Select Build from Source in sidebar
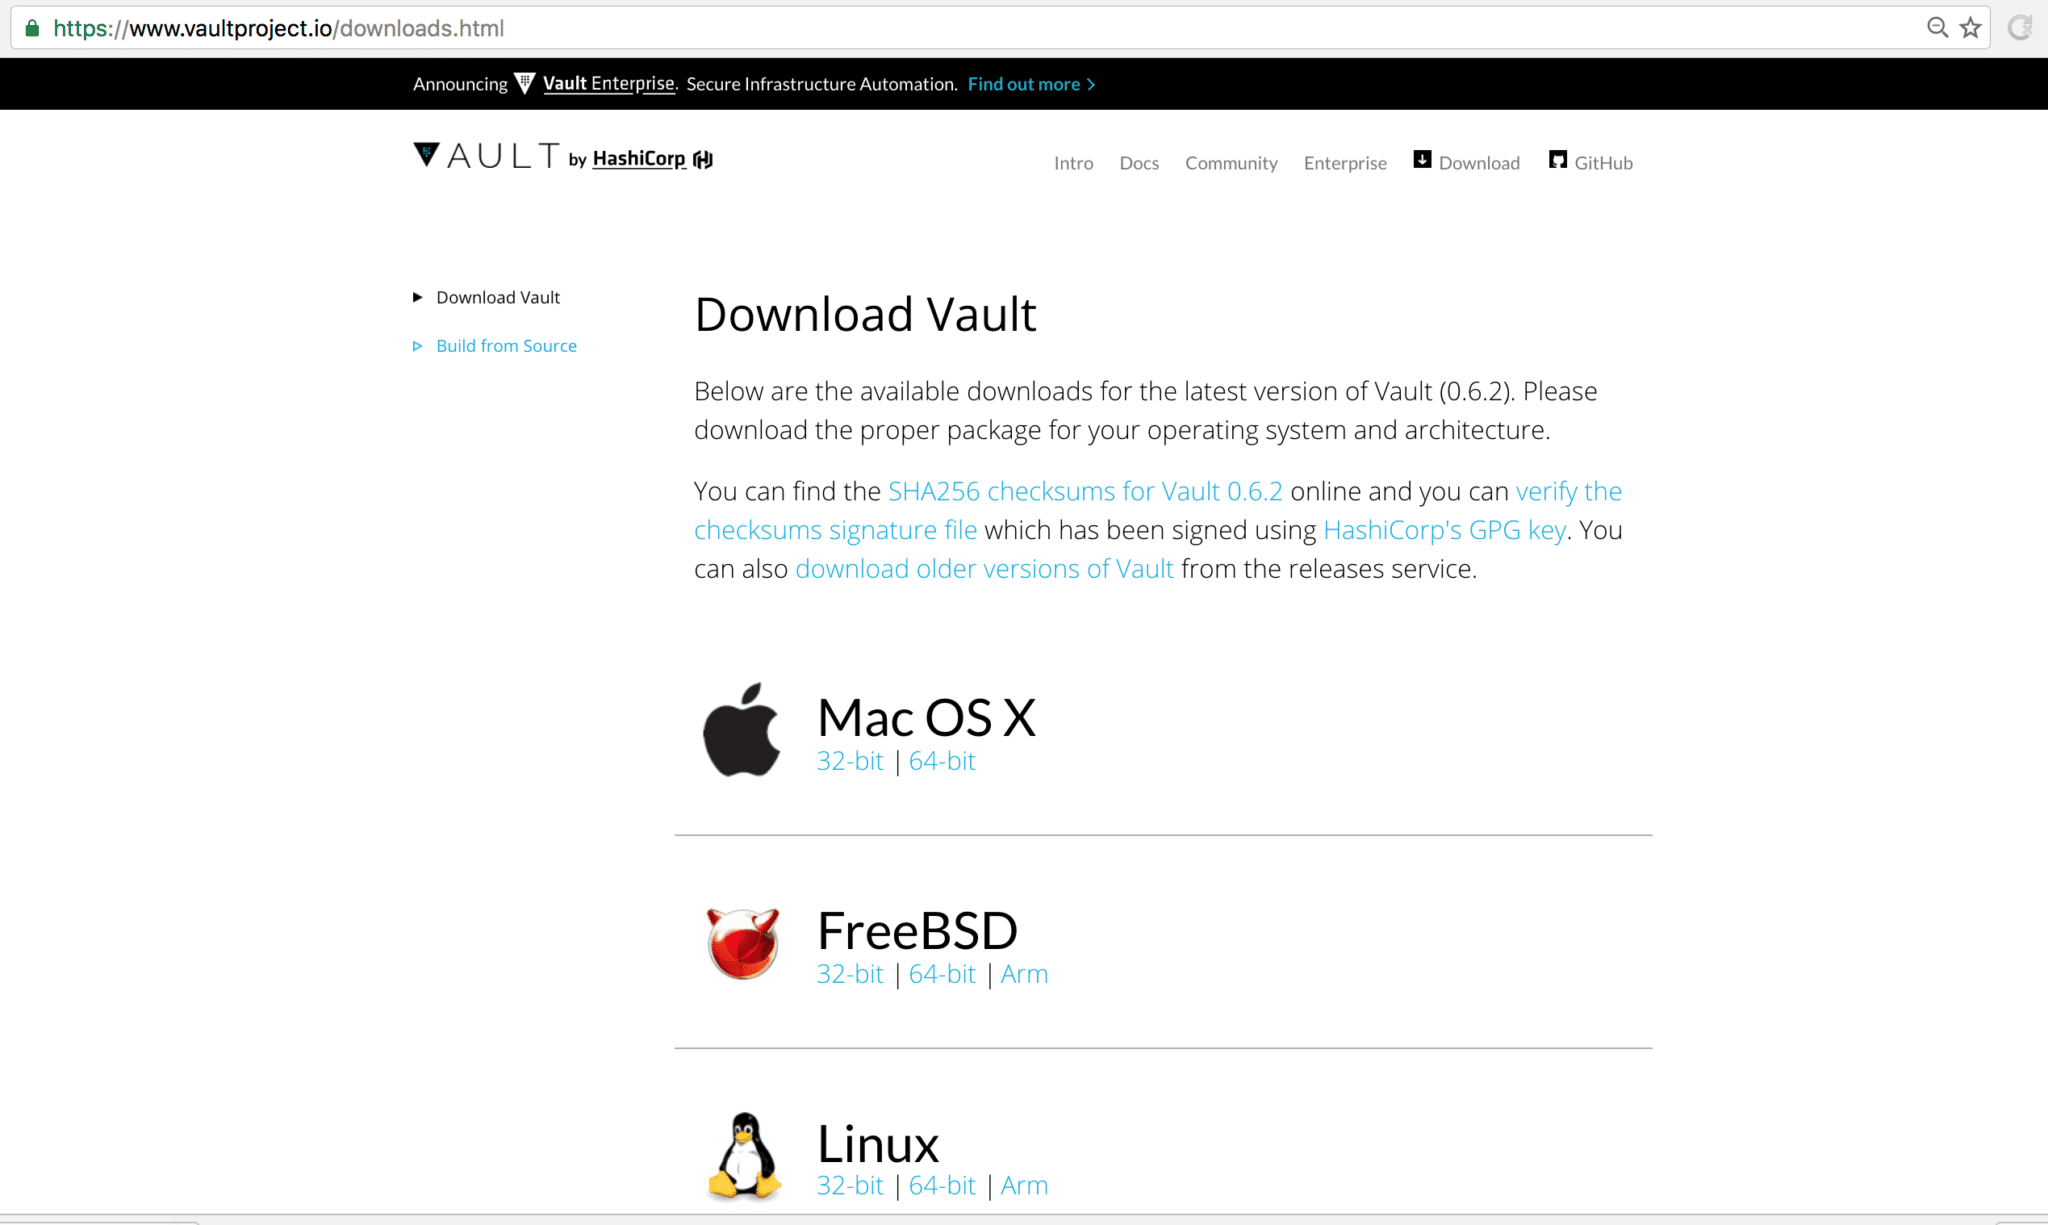 pyautogui.click(x=506, y=346)
